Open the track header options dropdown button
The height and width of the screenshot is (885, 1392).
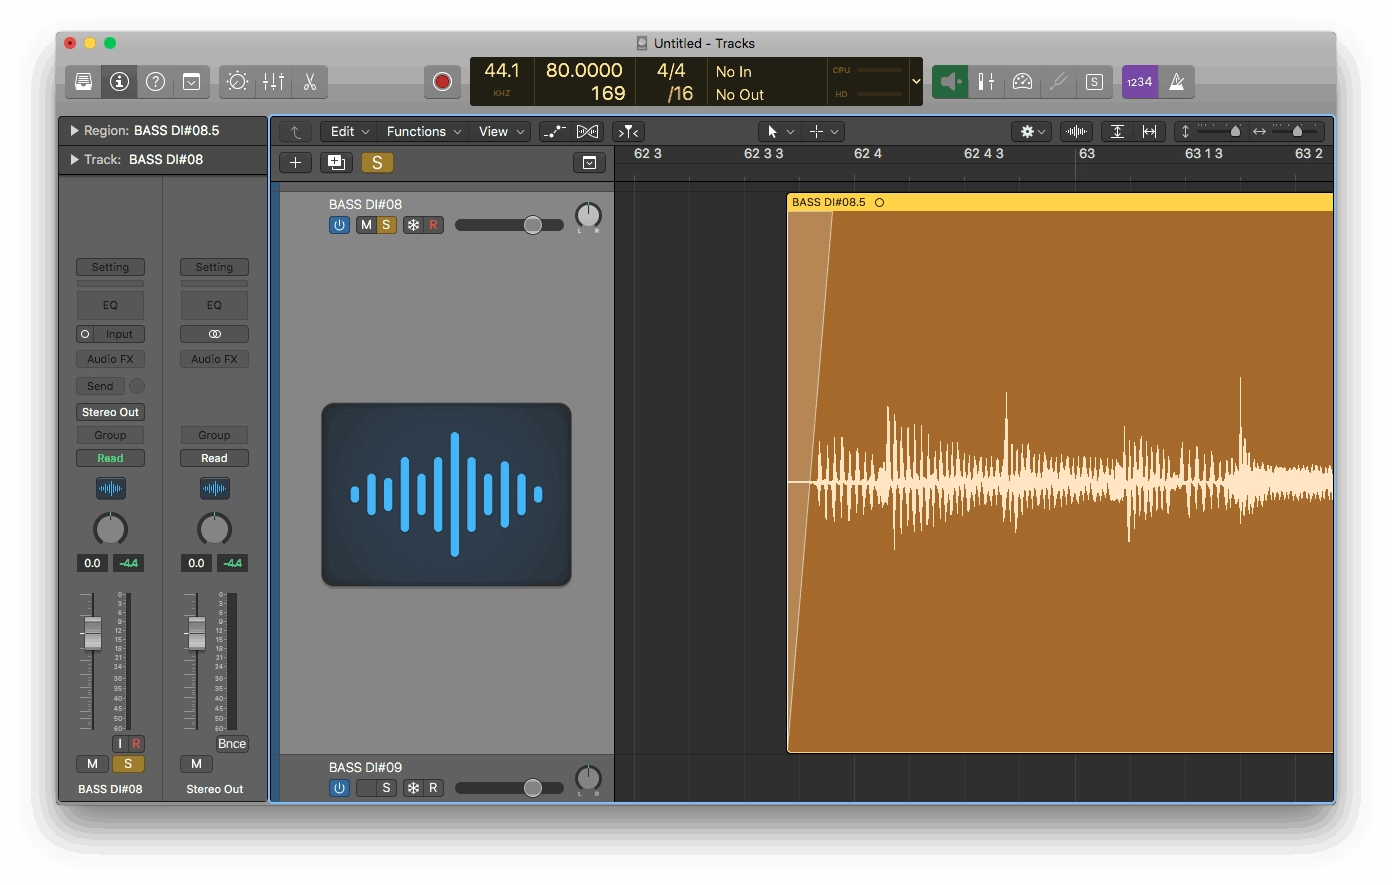point(589,163)
